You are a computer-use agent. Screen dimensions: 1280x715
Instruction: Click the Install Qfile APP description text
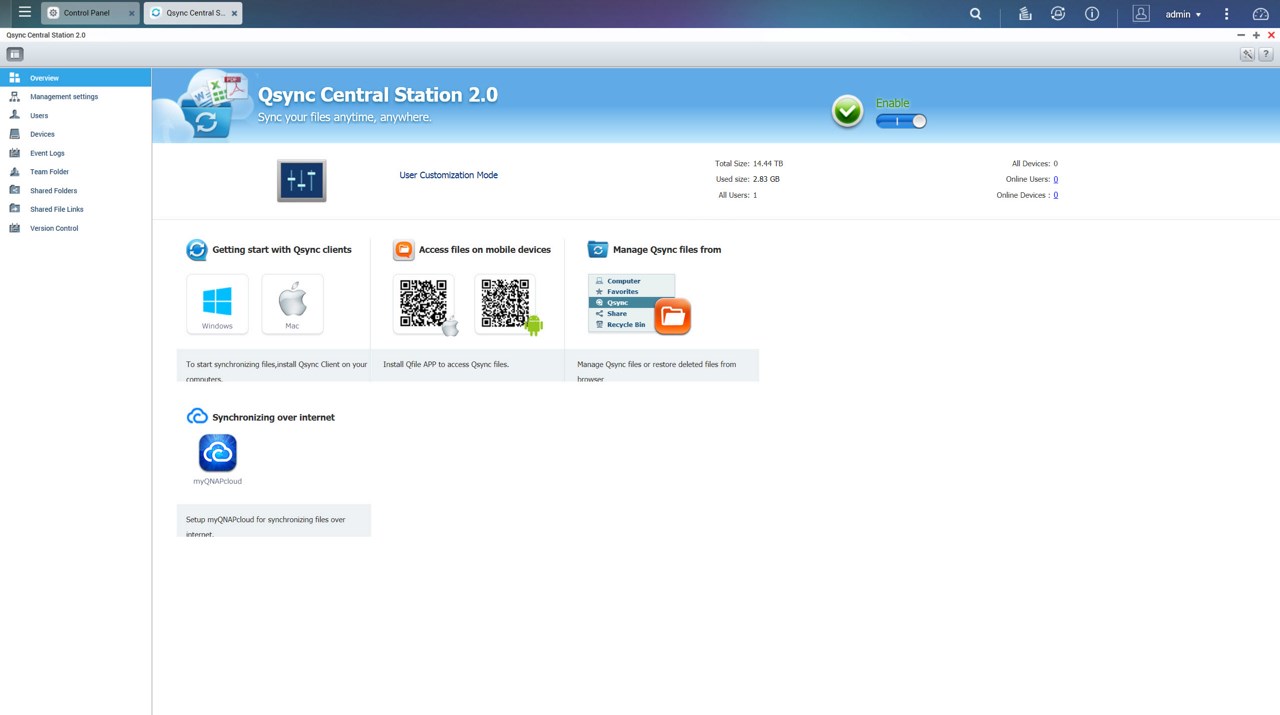(x=446, y=364)
